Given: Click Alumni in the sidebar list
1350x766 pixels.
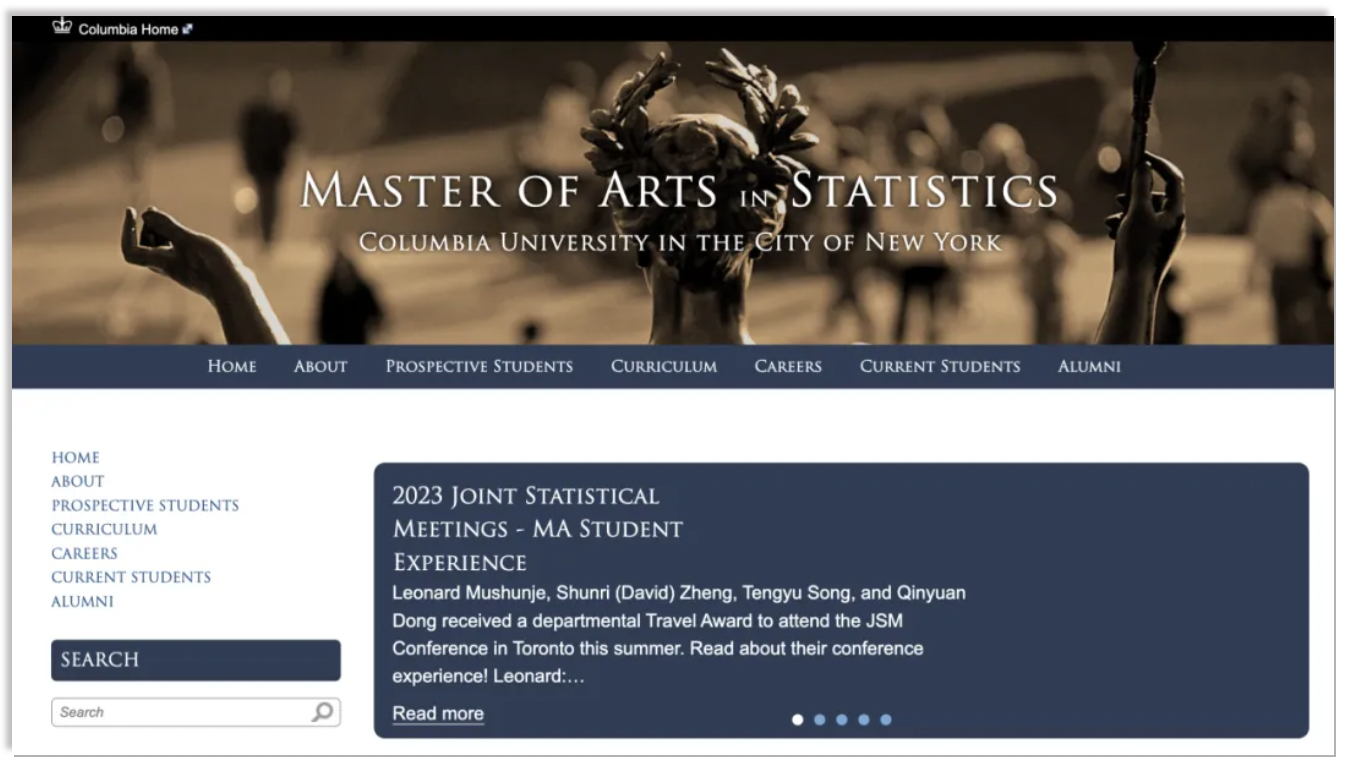Looking at the screenshot, I should click(83, 602).
